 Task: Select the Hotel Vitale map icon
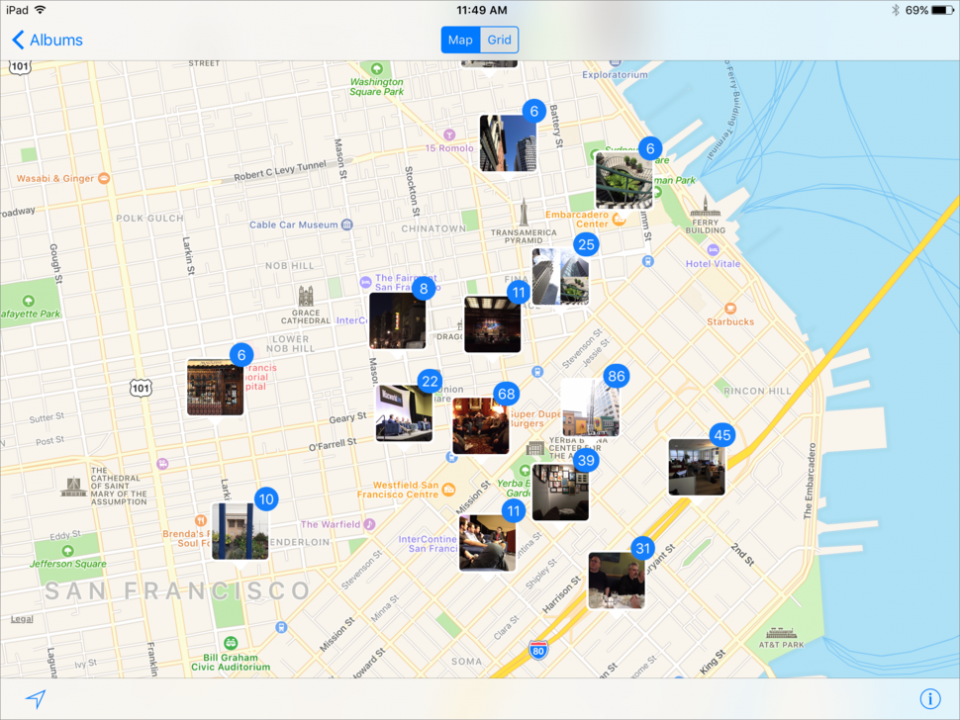click(x=712, y=249)
